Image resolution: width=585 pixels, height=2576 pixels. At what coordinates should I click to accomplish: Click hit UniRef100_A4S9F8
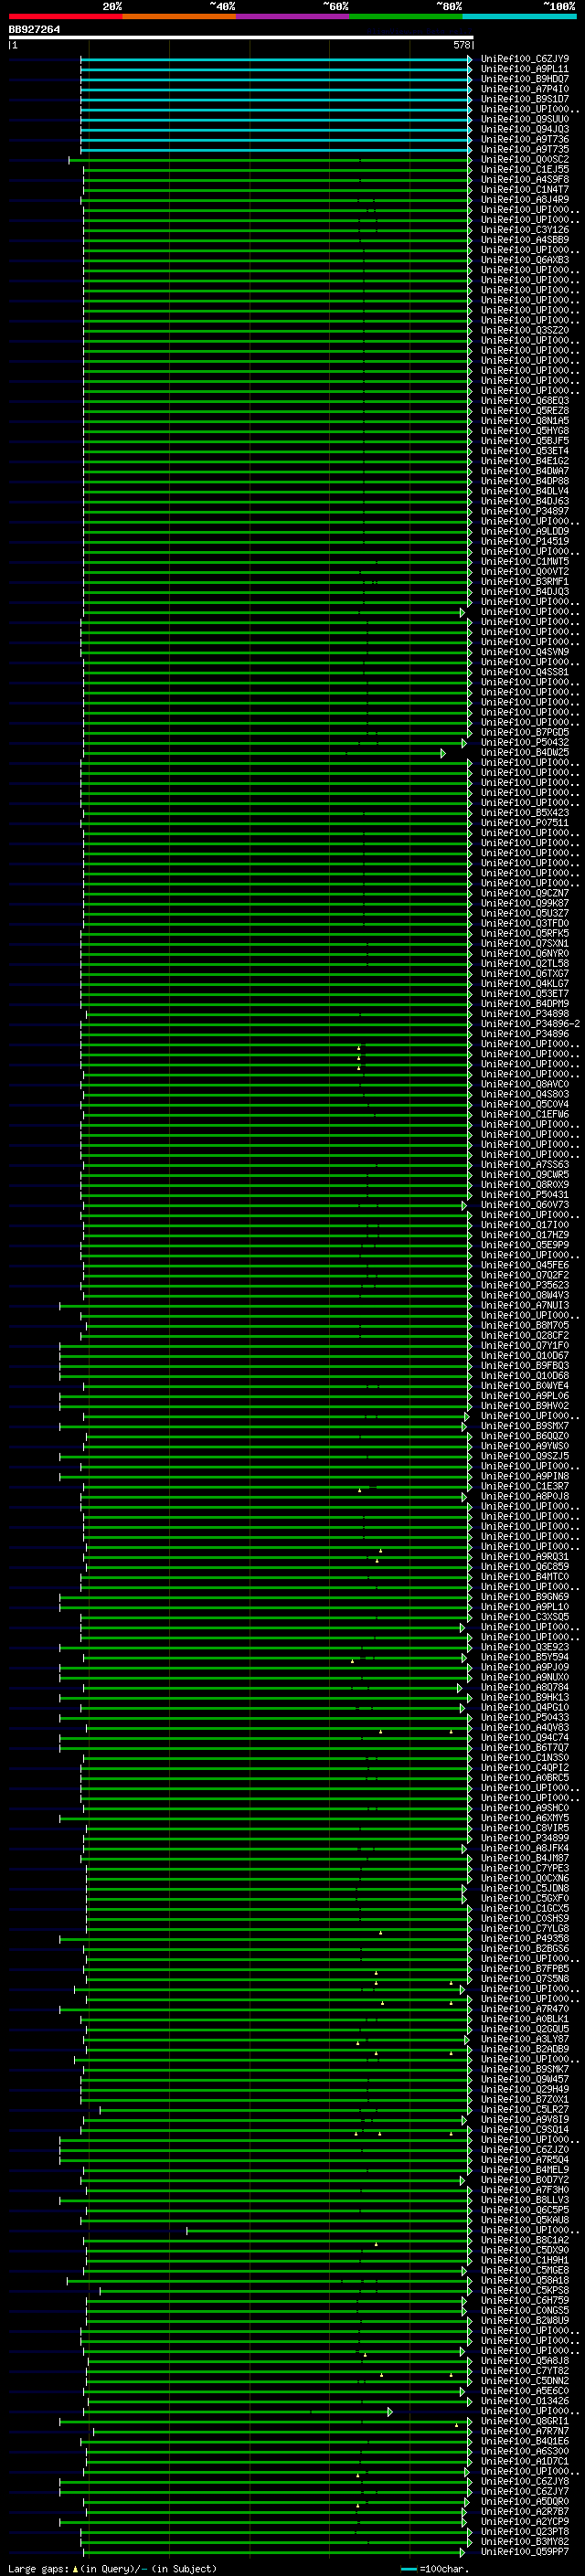[x=525, y=180]
